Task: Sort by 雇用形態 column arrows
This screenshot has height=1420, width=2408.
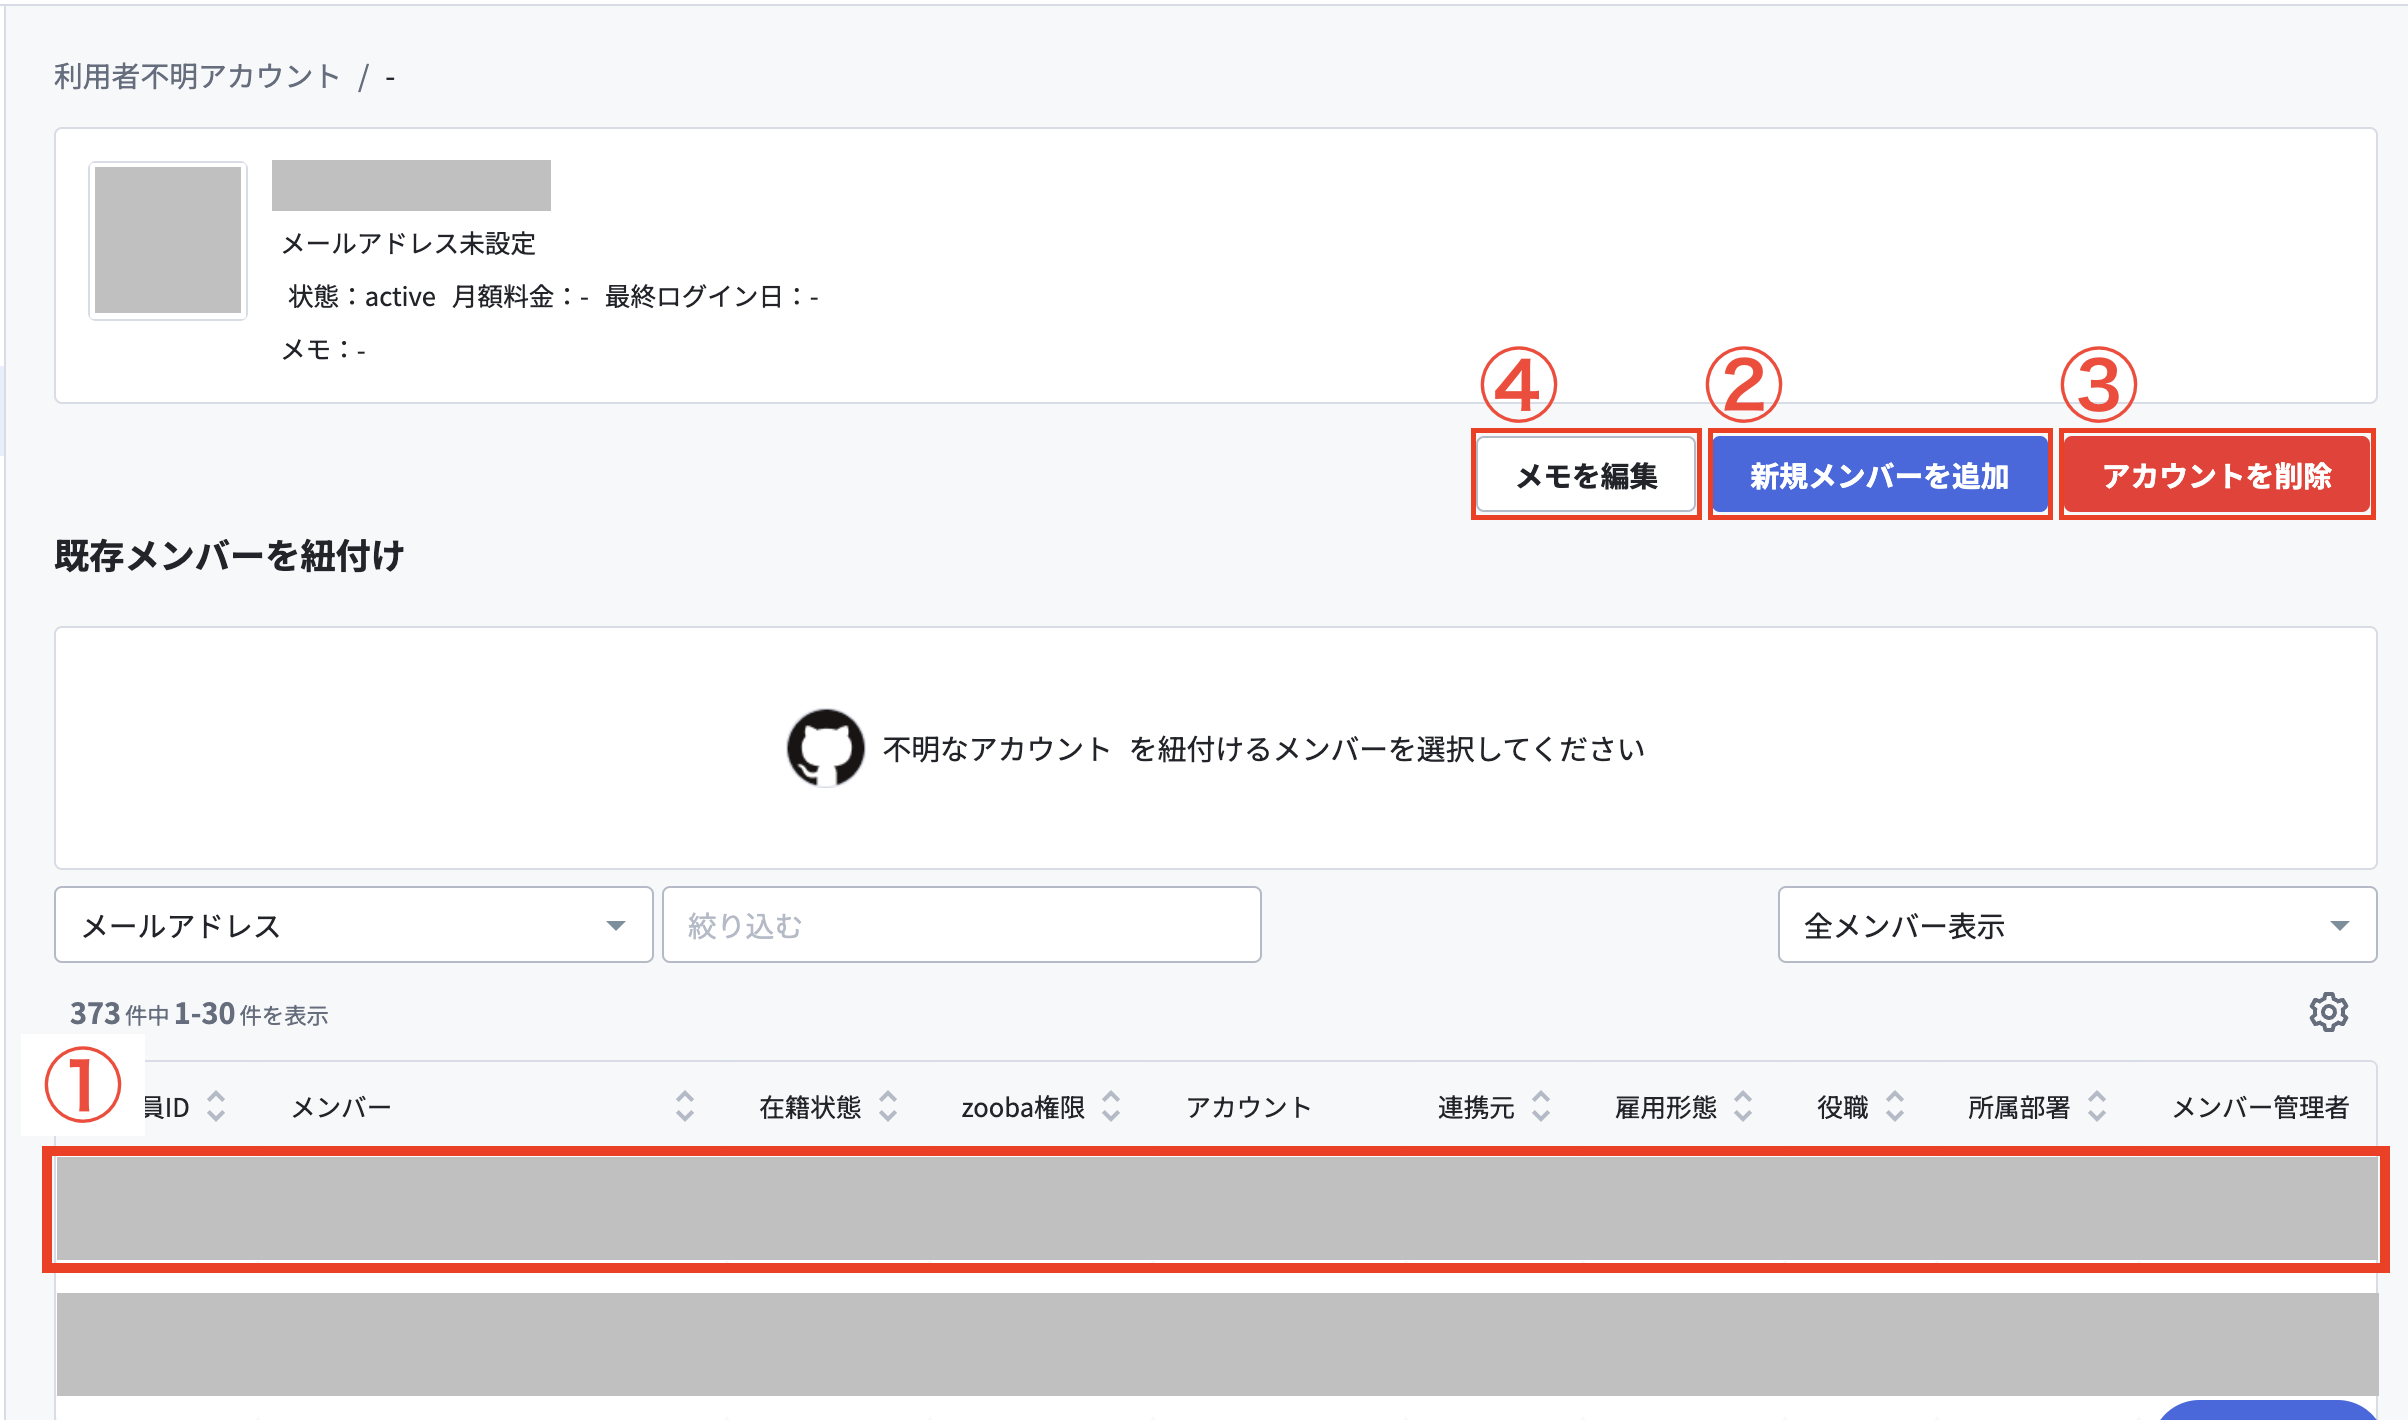Action: click(1743, 1106)
